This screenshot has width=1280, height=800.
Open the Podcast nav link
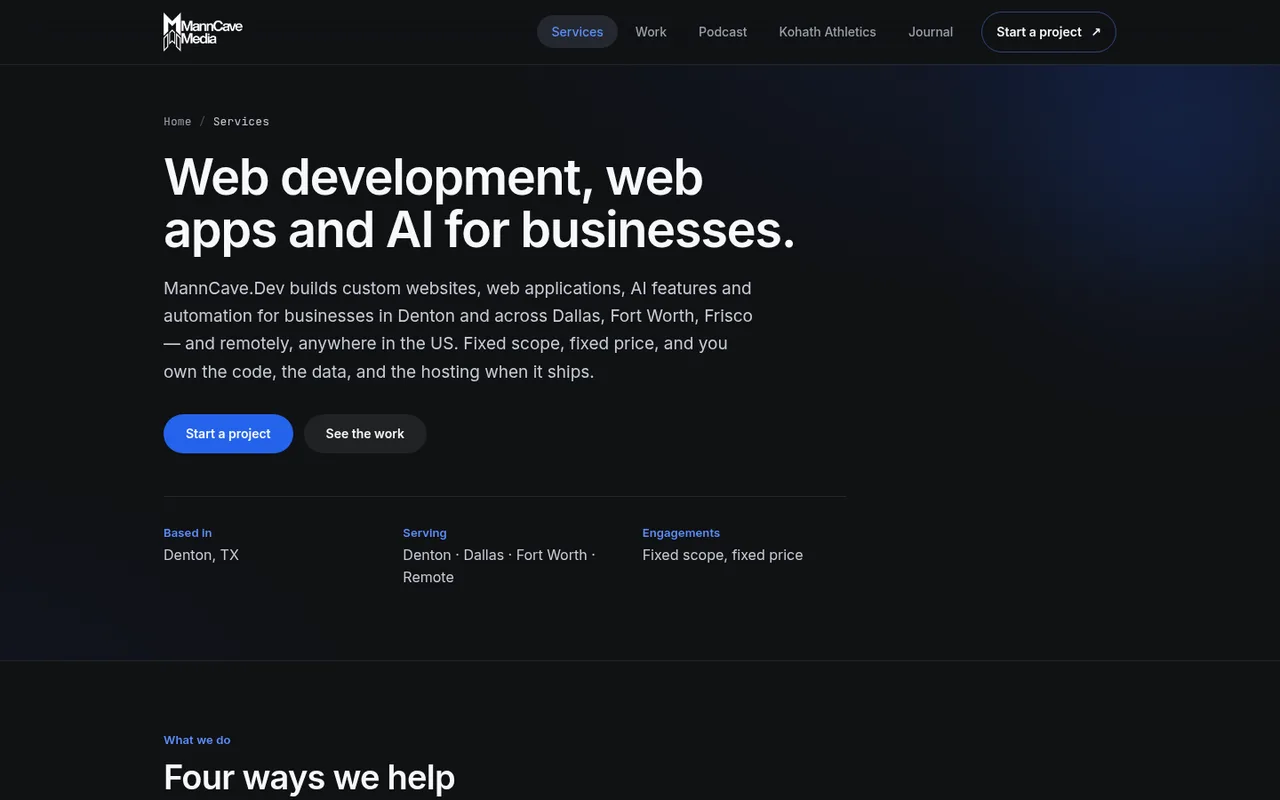722,32
